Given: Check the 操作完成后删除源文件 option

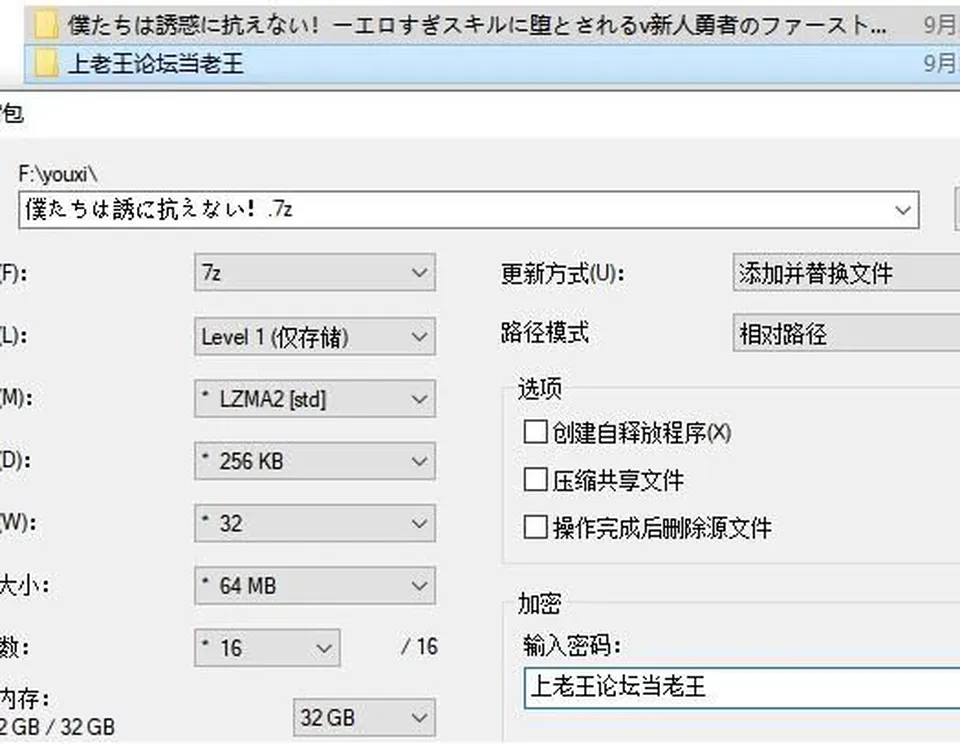Looking at the screenshot, I should [535, 527].
